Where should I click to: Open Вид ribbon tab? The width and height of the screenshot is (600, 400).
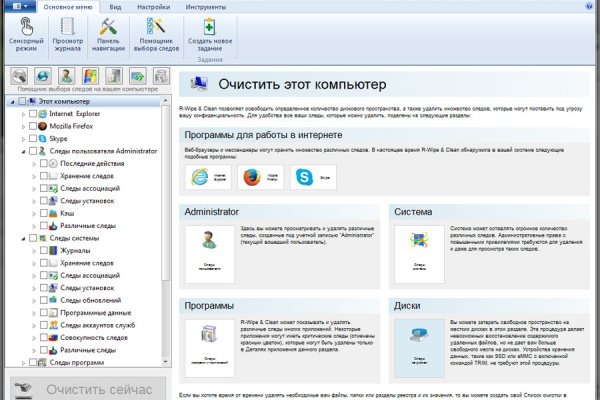tap(115, 7)
